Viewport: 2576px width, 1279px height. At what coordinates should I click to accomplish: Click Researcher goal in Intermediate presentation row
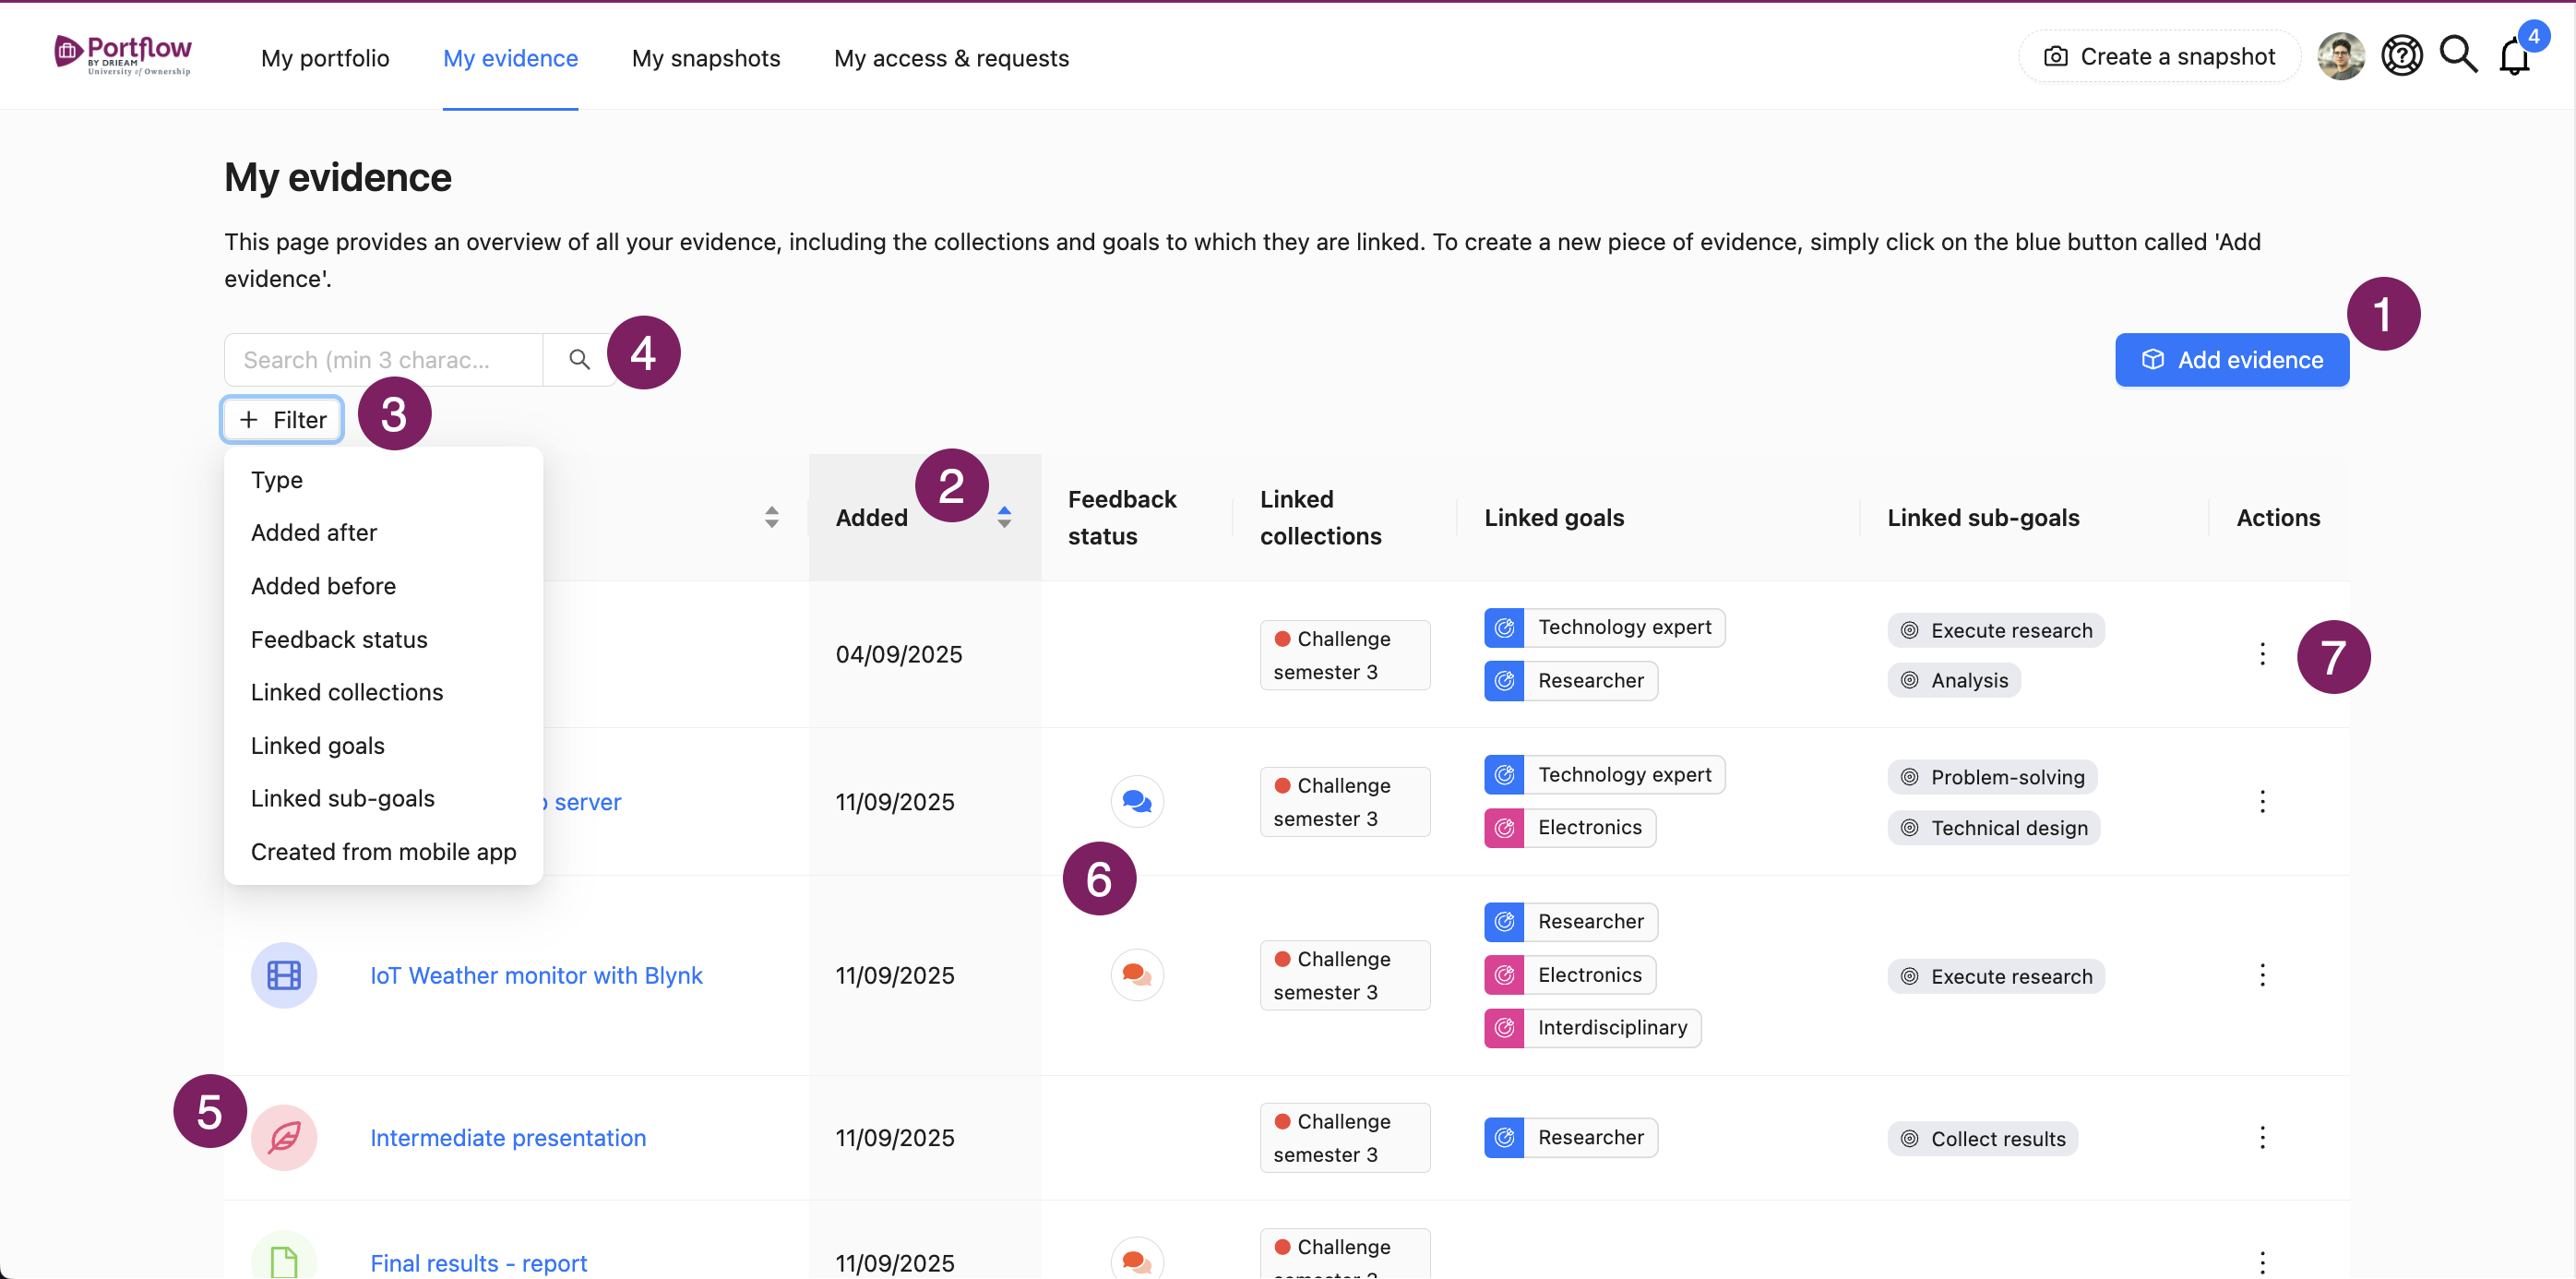(1570, 1137)
